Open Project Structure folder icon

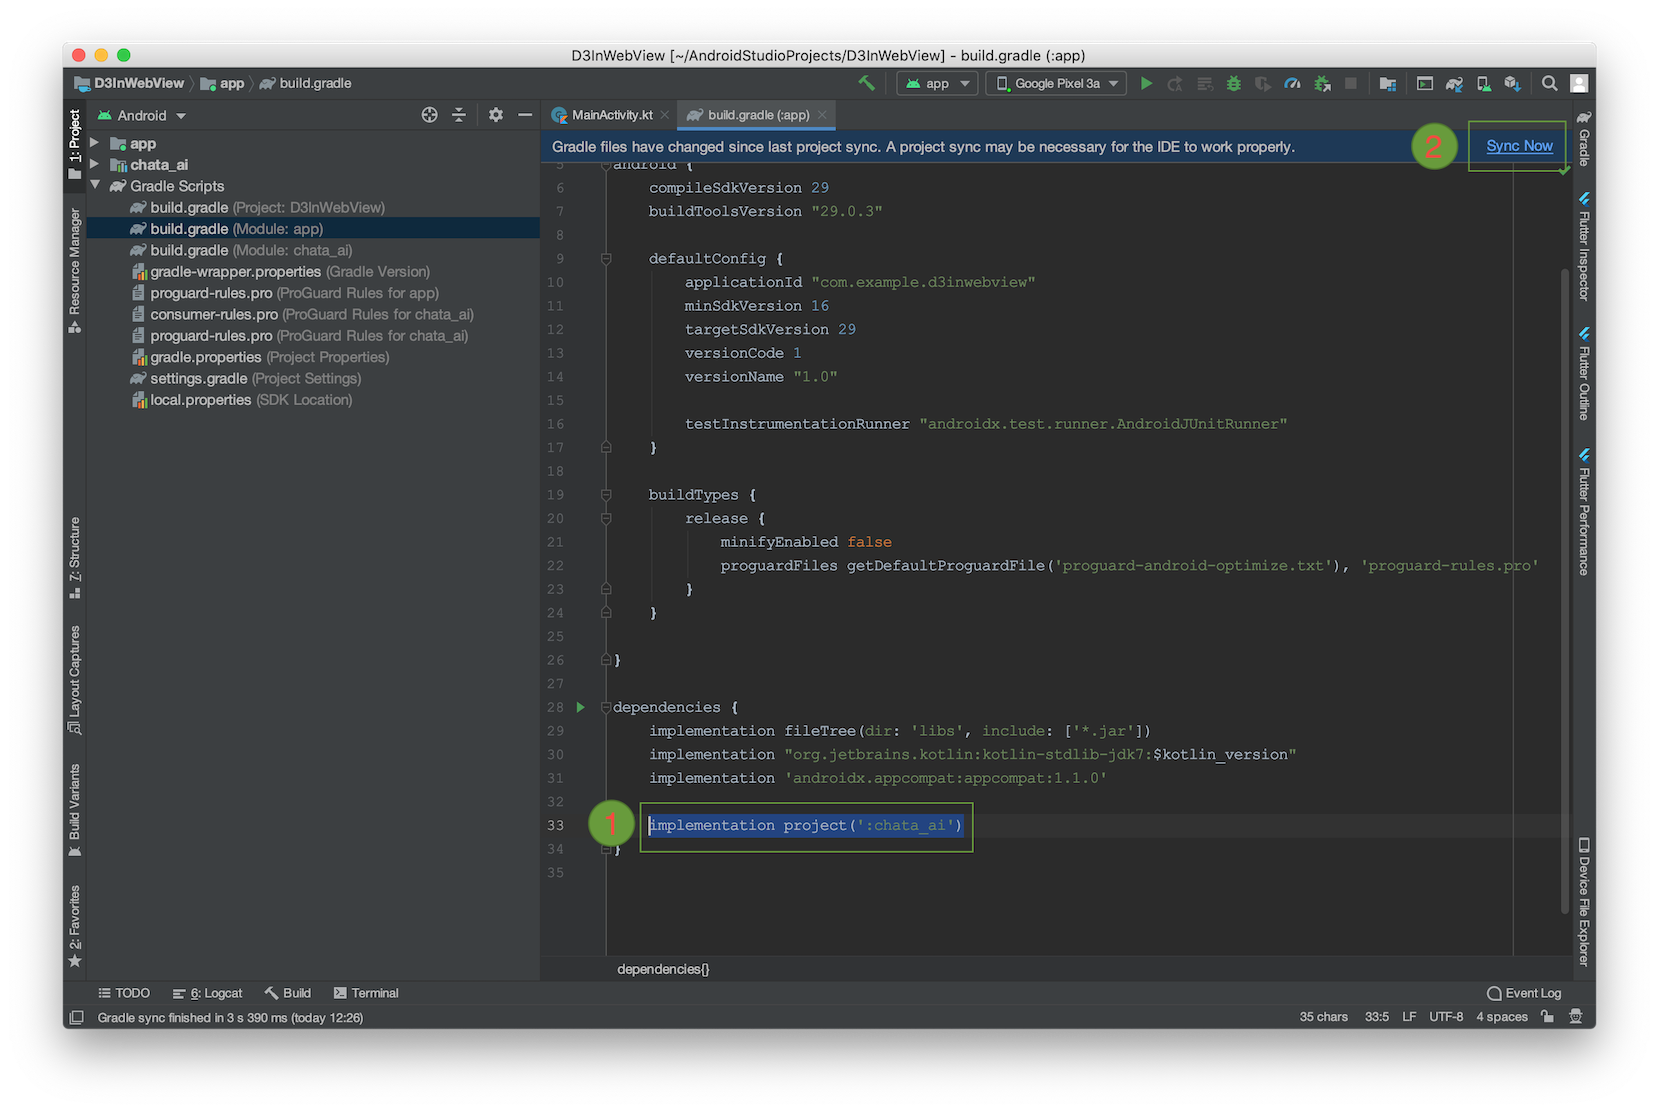[1387, 84]
